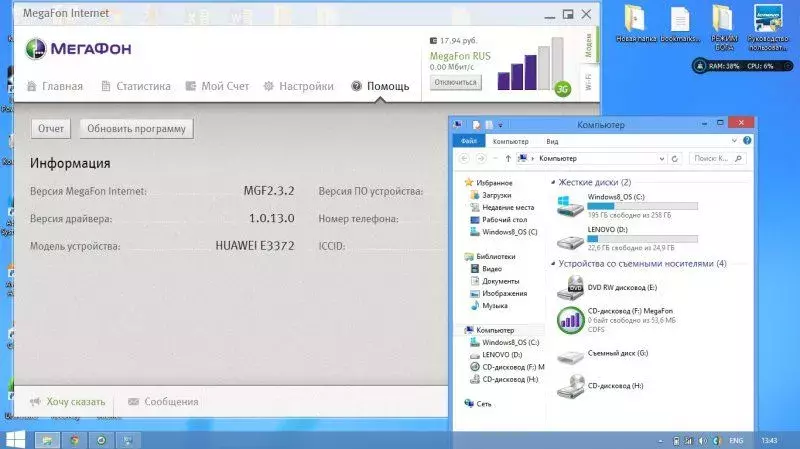The height and width of the screenshot is (449, 800).
Task: Select CD-дисковод (F:) MegaFon icon
Action: 570,320
